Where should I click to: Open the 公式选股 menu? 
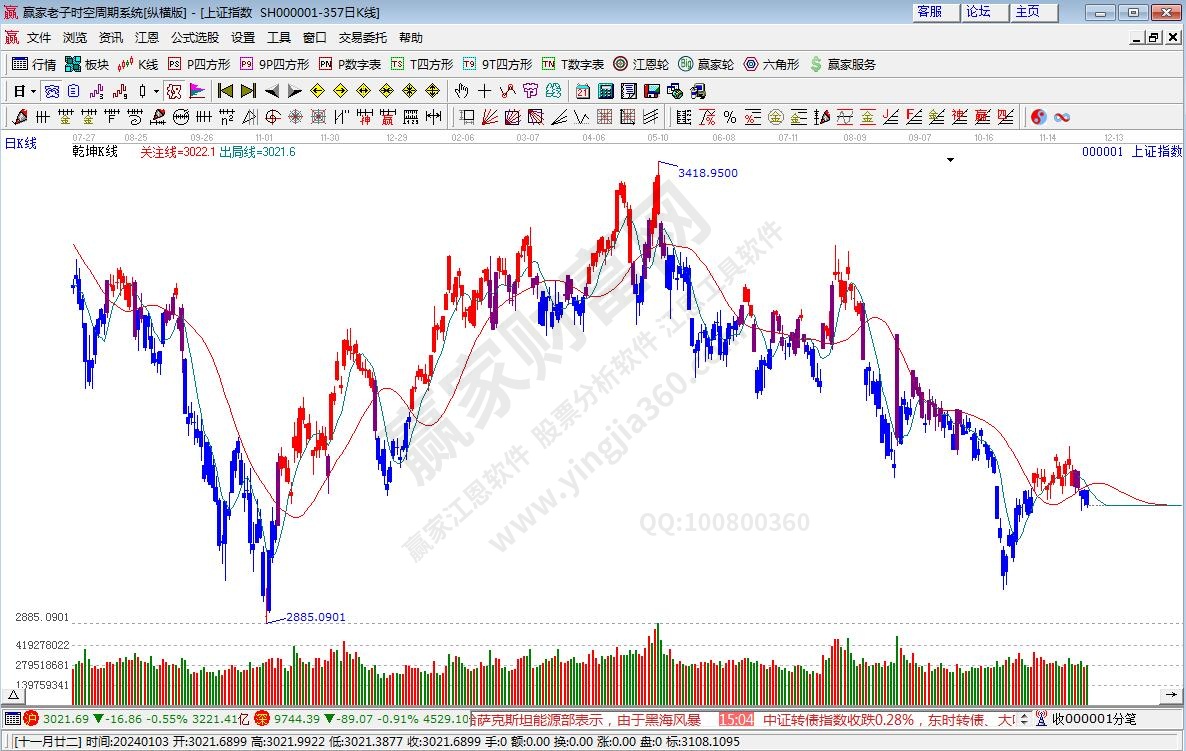click(x=194, y=38)
